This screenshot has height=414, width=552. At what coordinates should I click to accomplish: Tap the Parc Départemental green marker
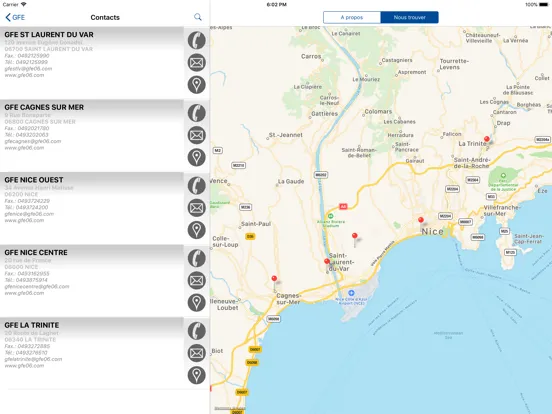[x=503, y=175]
